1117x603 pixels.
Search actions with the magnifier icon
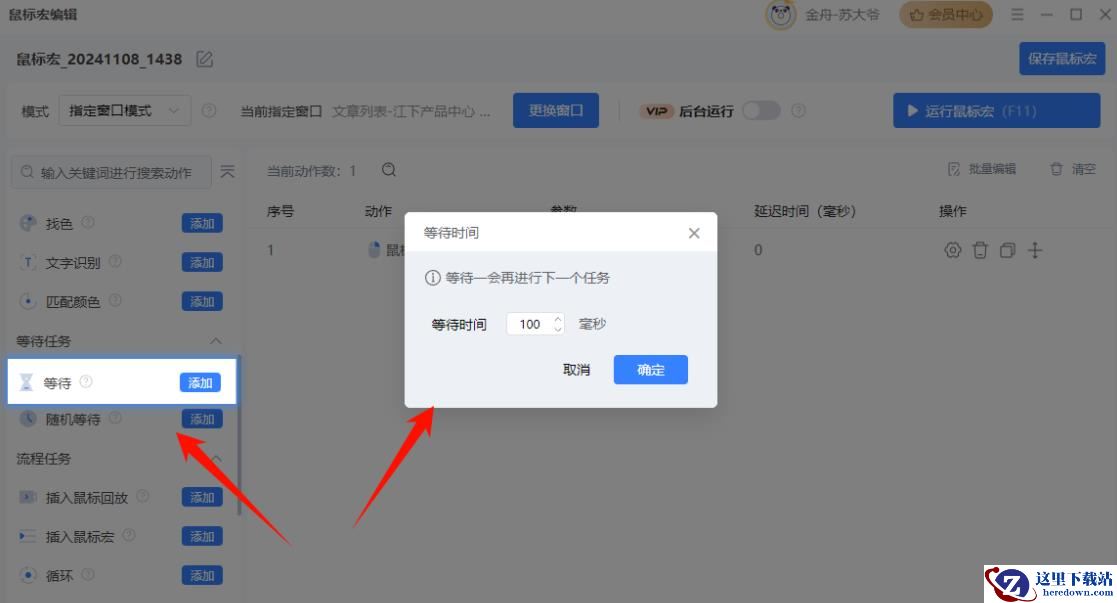coord(388,170)
